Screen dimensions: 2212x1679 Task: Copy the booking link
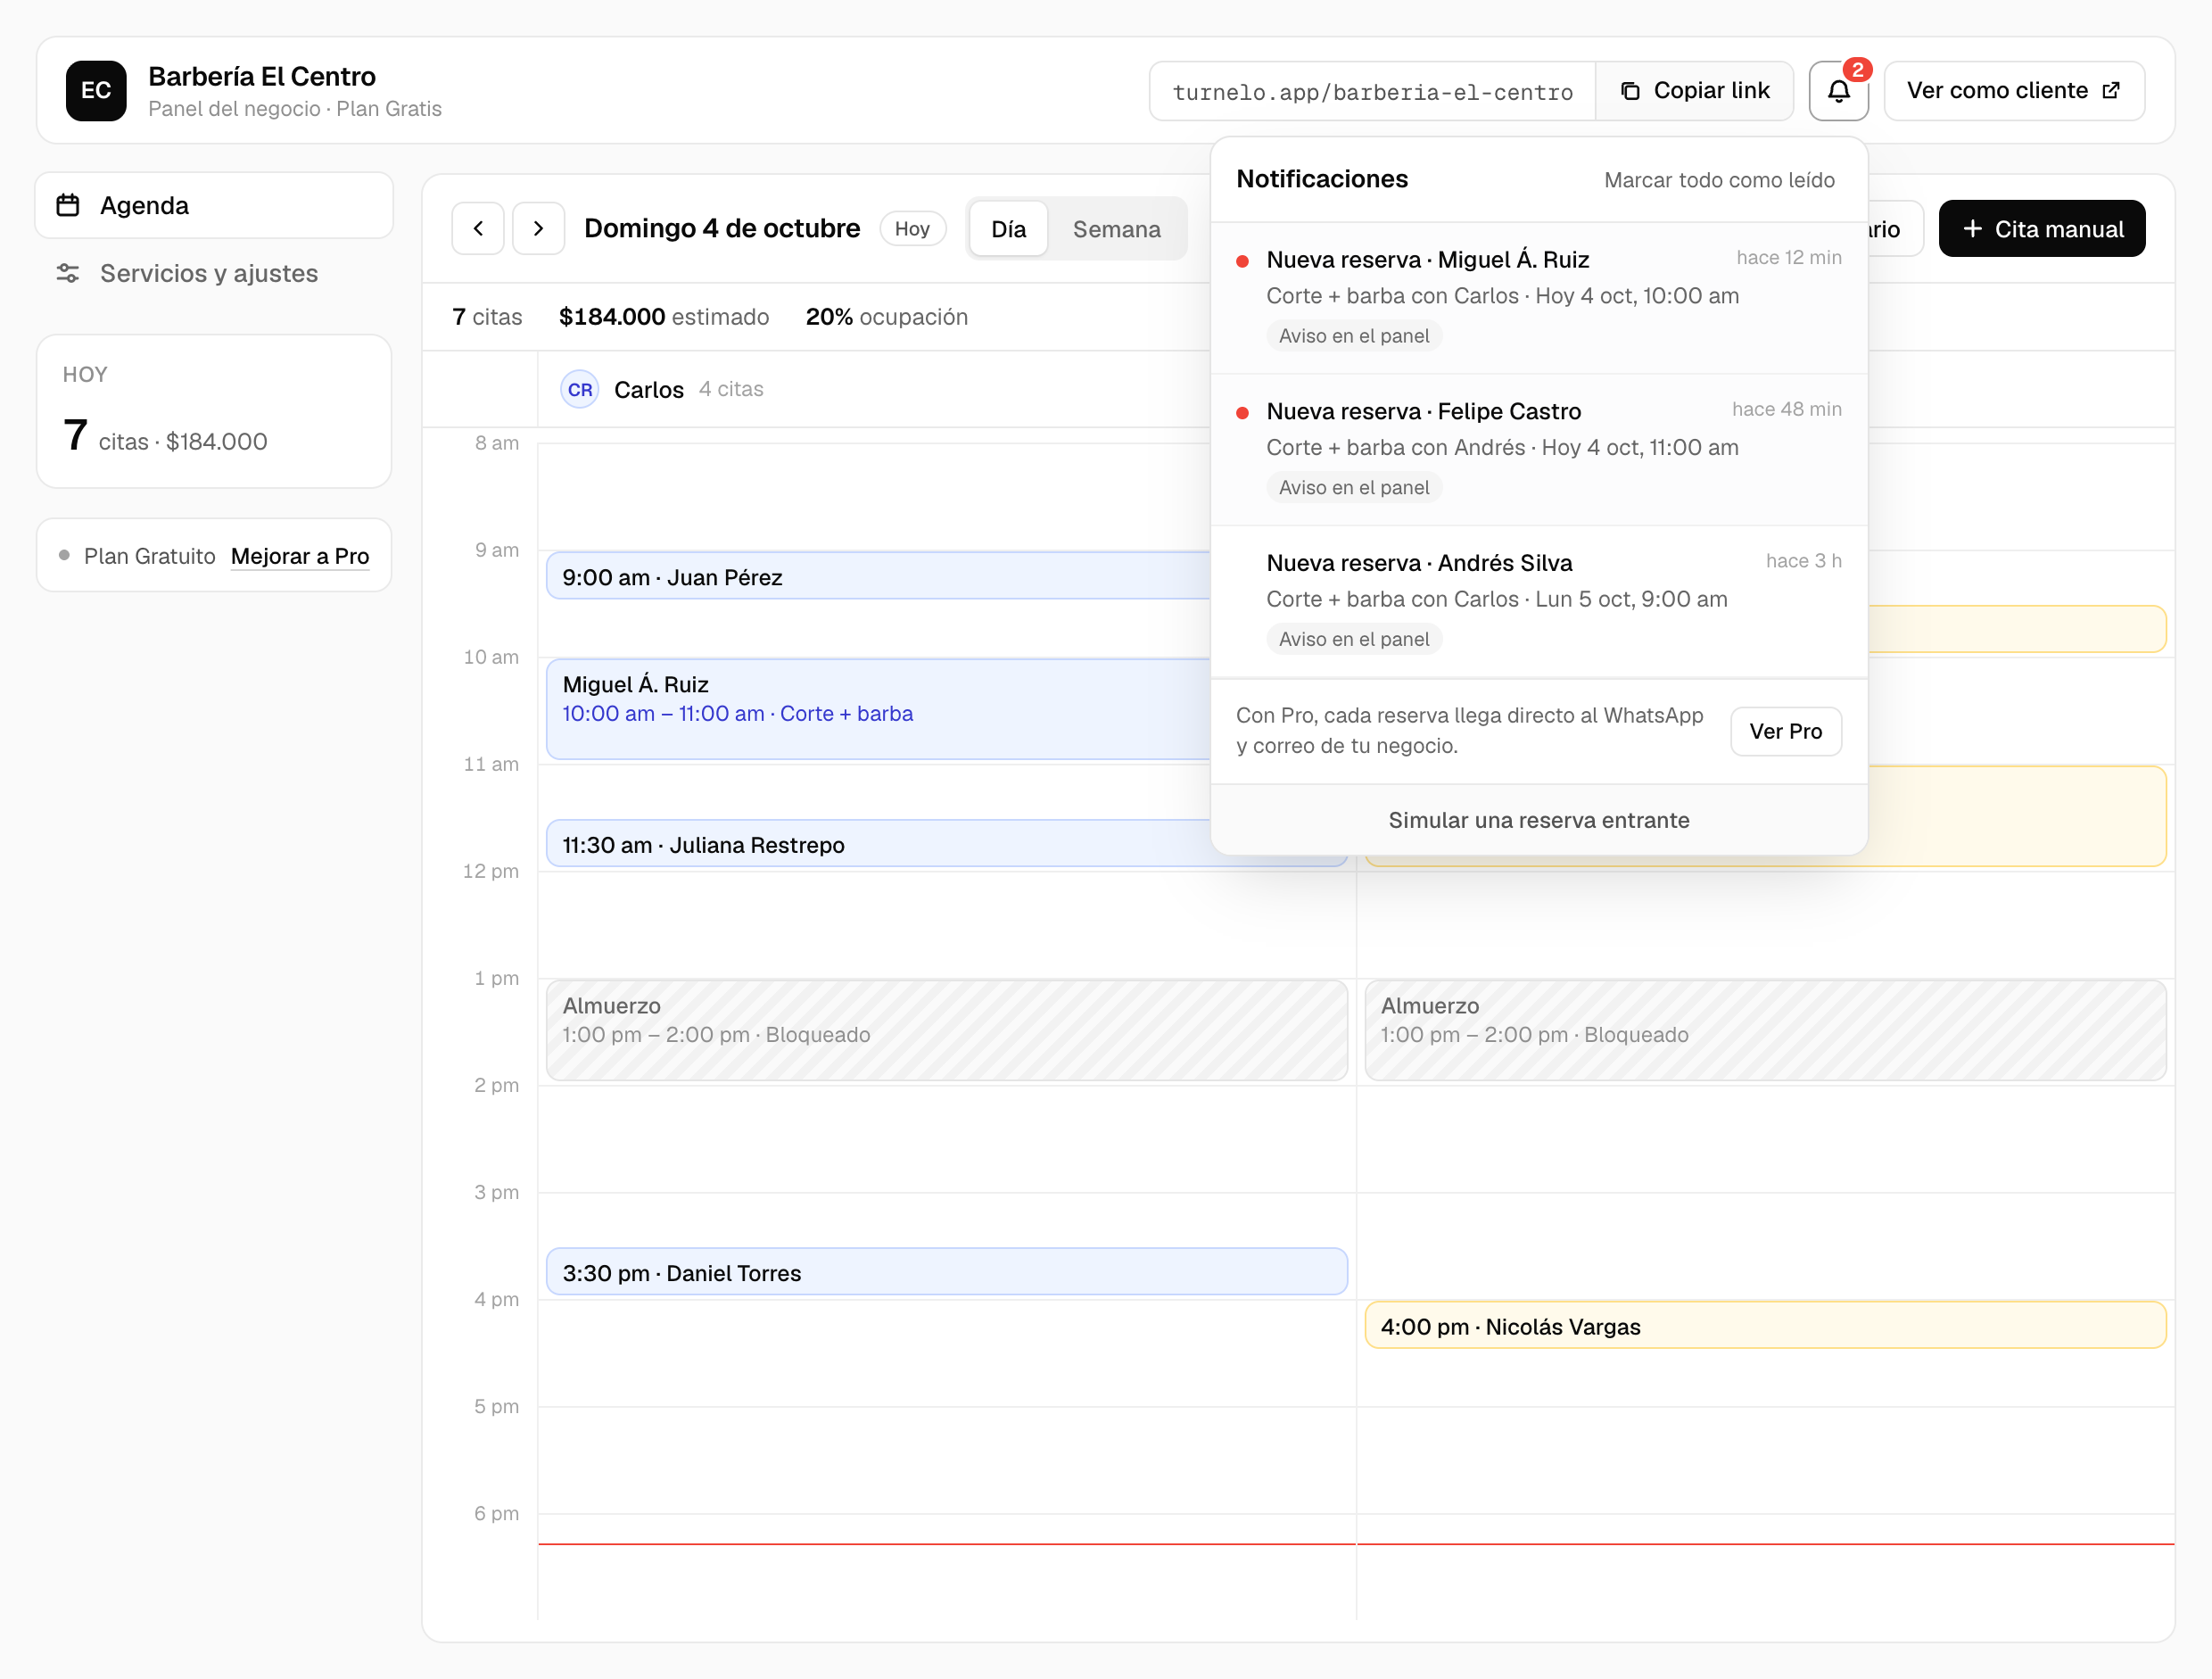tap(1694, 91)
